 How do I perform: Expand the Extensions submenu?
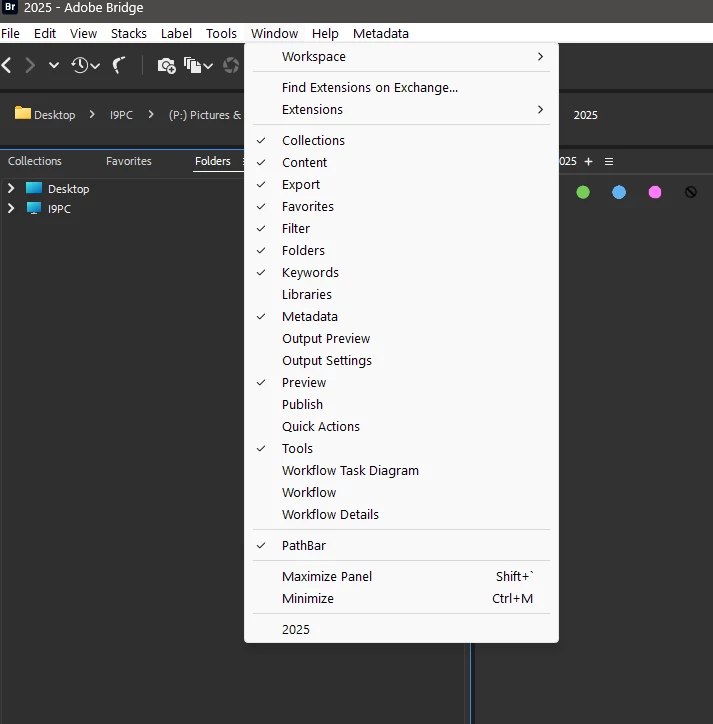tap(401, 110)
